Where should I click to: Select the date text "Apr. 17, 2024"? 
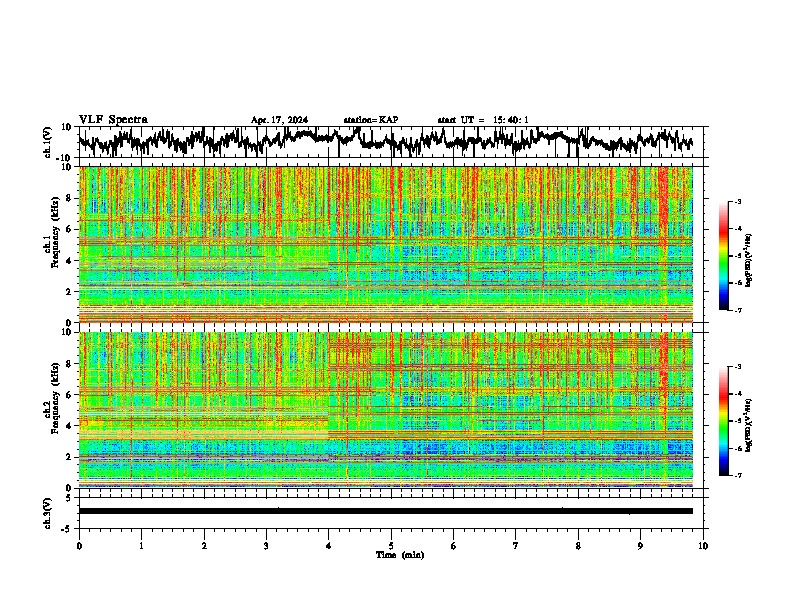(x=279, y=120)
